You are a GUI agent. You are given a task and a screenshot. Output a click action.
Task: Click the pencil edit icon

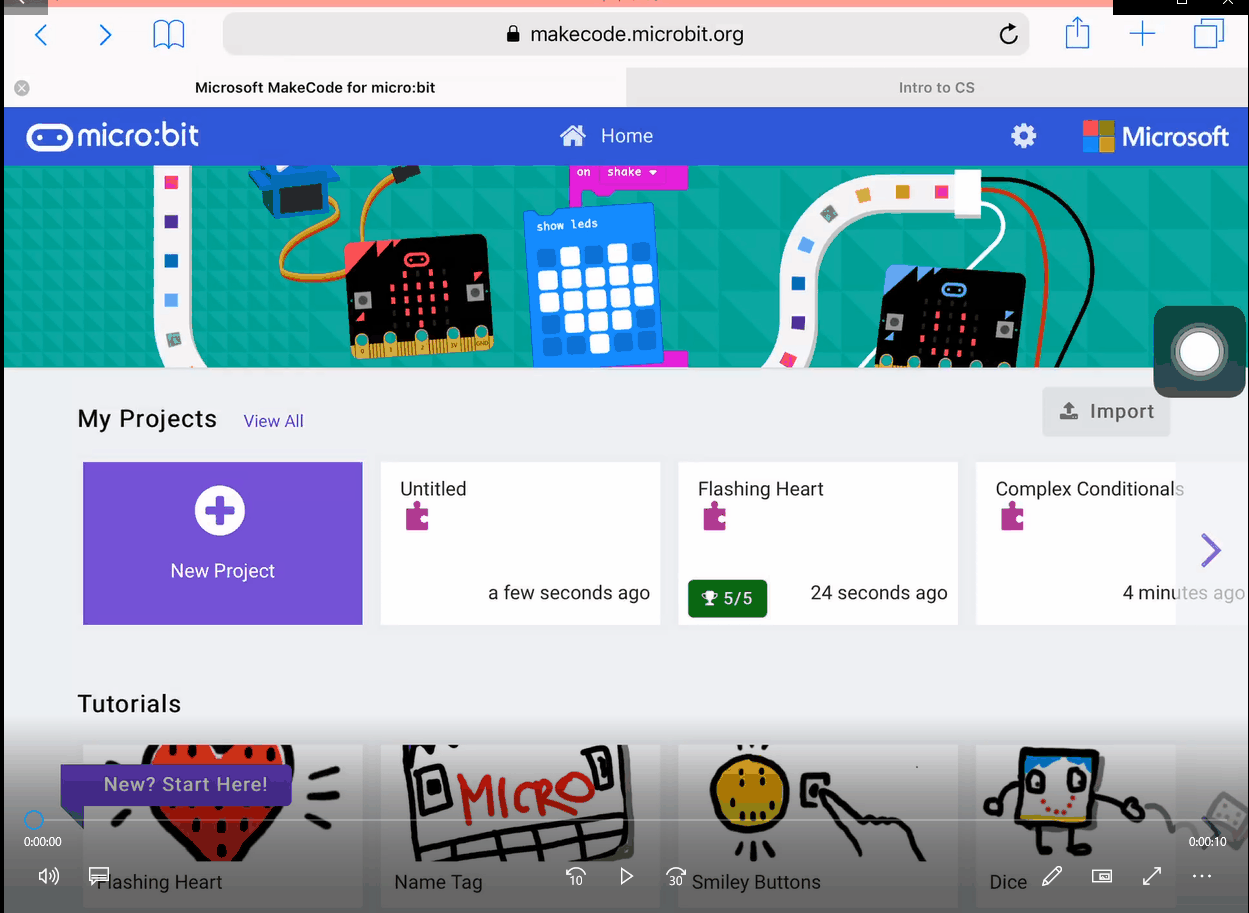click(1051, 876)
